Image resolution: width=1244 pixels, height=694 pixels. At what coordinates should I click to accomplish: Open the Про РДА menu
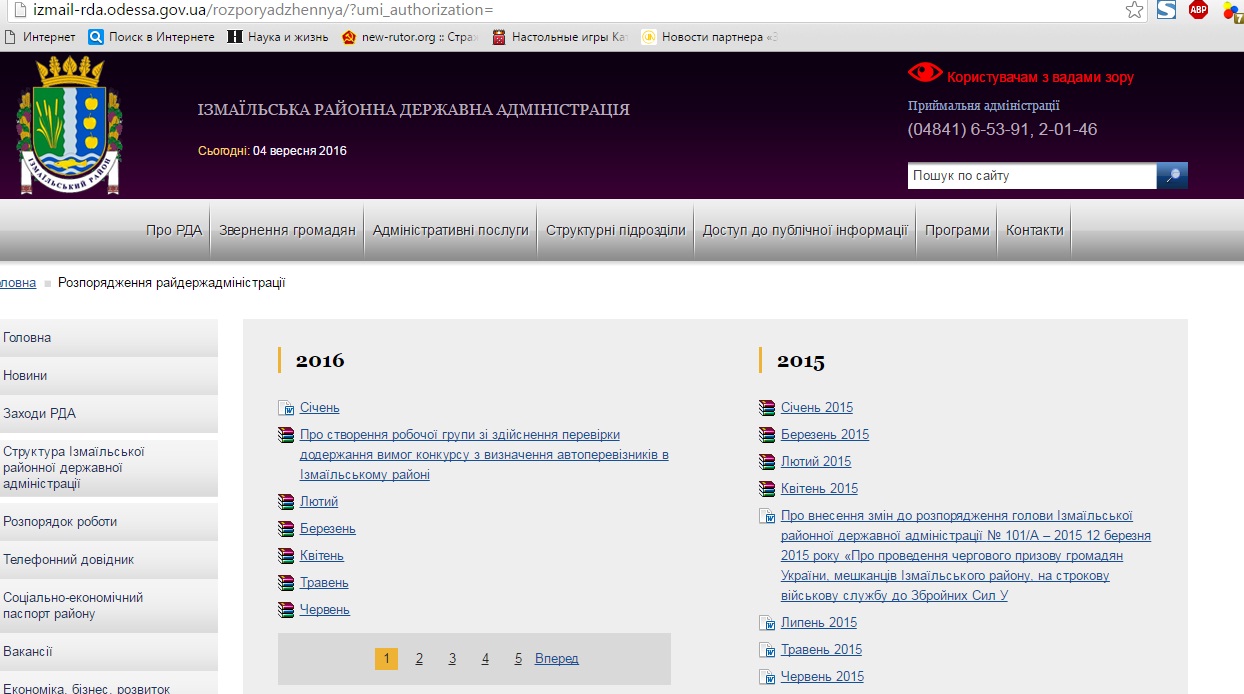click(174, 230)
